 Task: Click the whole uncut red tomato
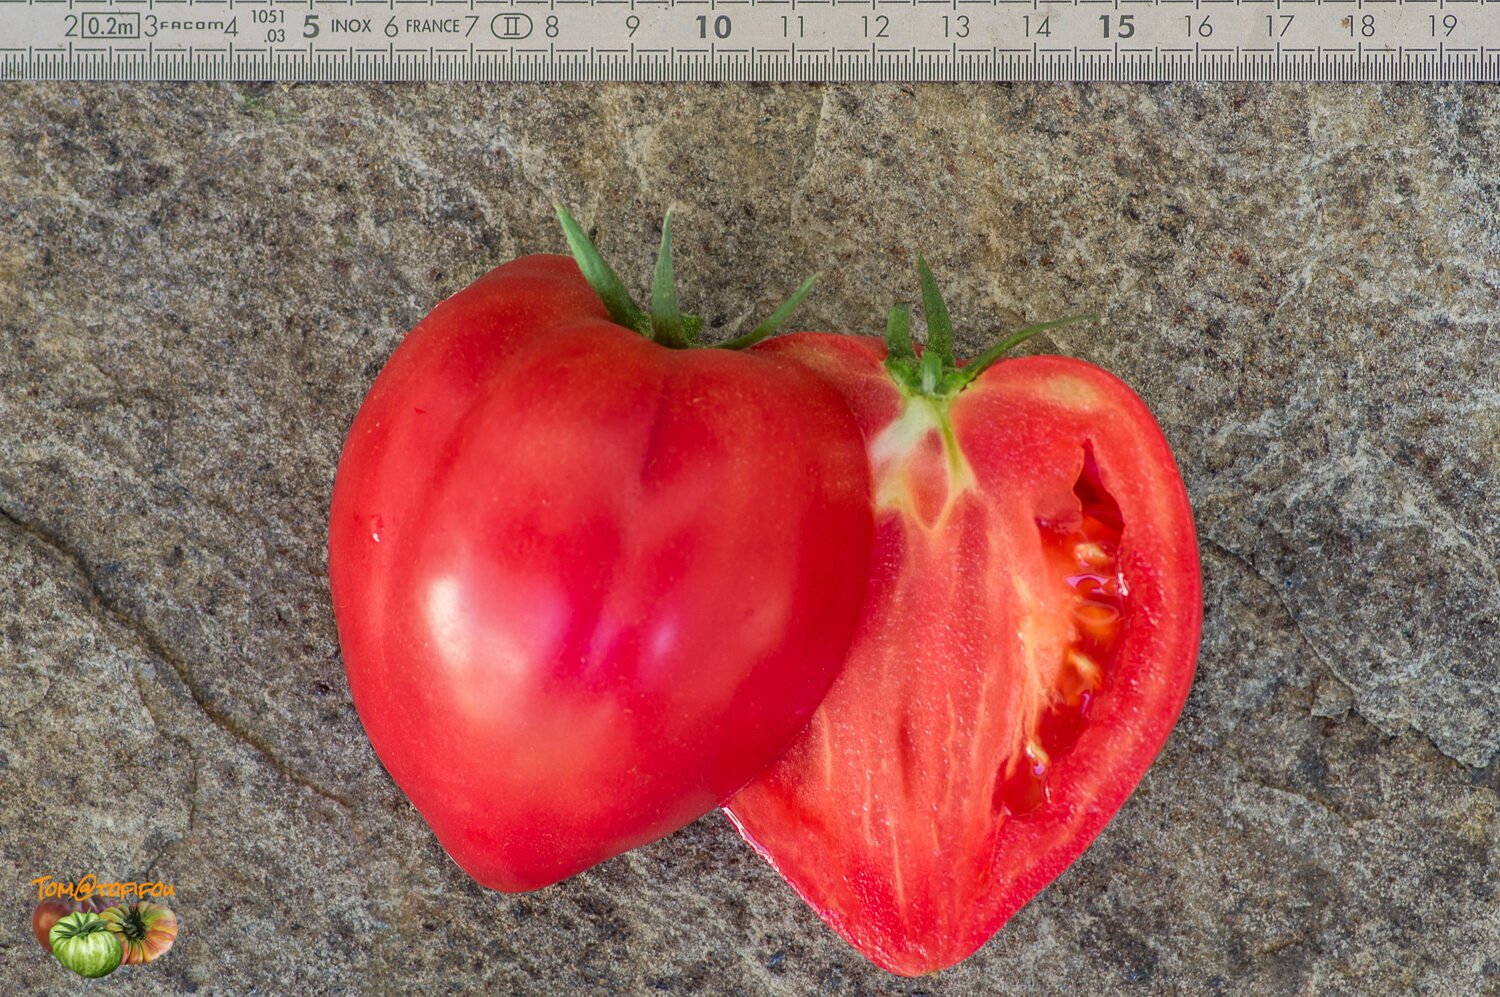click(x=600, y=575)
